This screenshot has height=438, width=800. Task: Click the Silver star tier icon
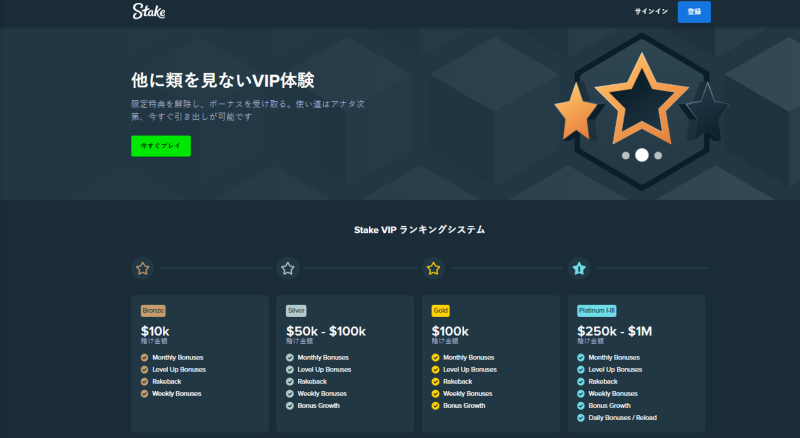[x=288, y=268]
